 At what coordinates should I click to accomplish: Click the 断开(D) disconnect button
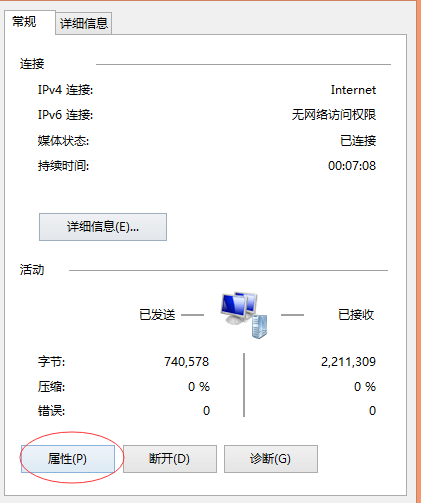point(170,459)
